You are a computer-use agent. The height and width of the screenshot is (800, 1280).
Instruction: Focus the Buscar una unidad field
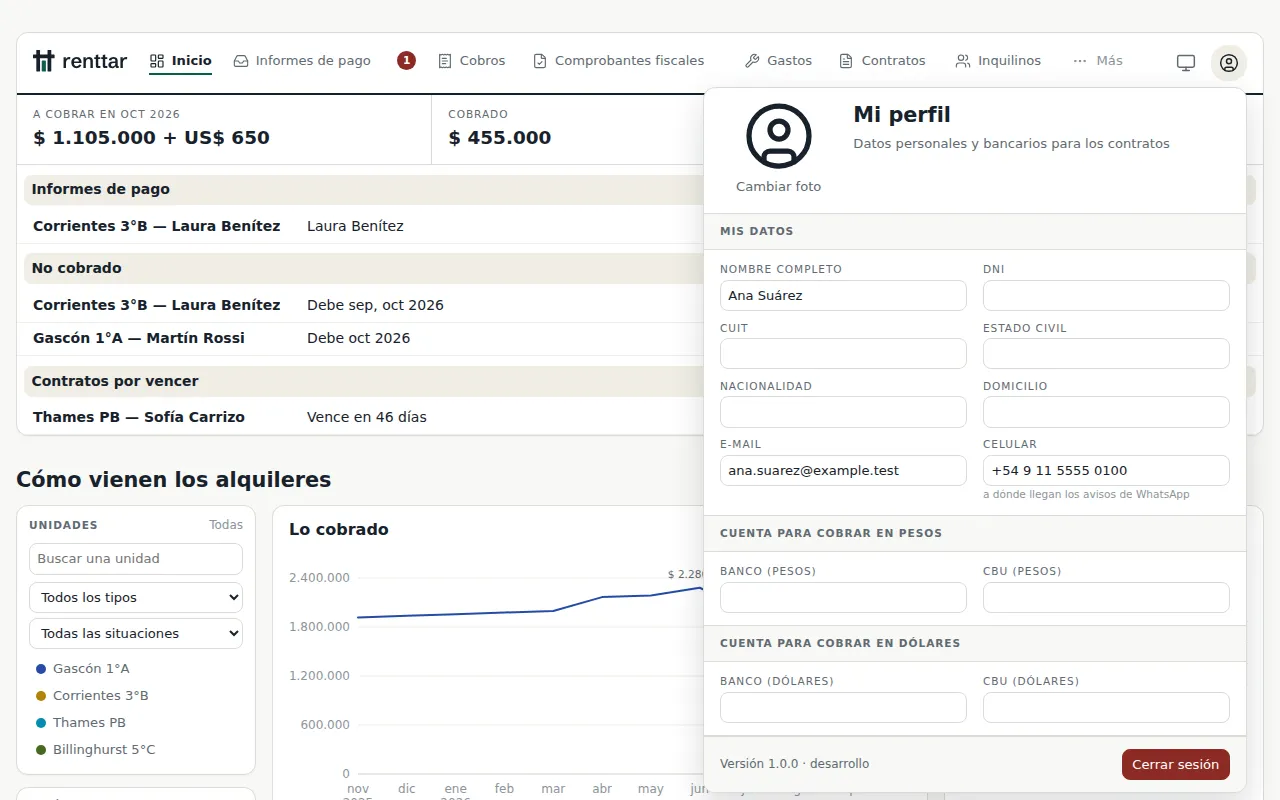pos(136,559)
